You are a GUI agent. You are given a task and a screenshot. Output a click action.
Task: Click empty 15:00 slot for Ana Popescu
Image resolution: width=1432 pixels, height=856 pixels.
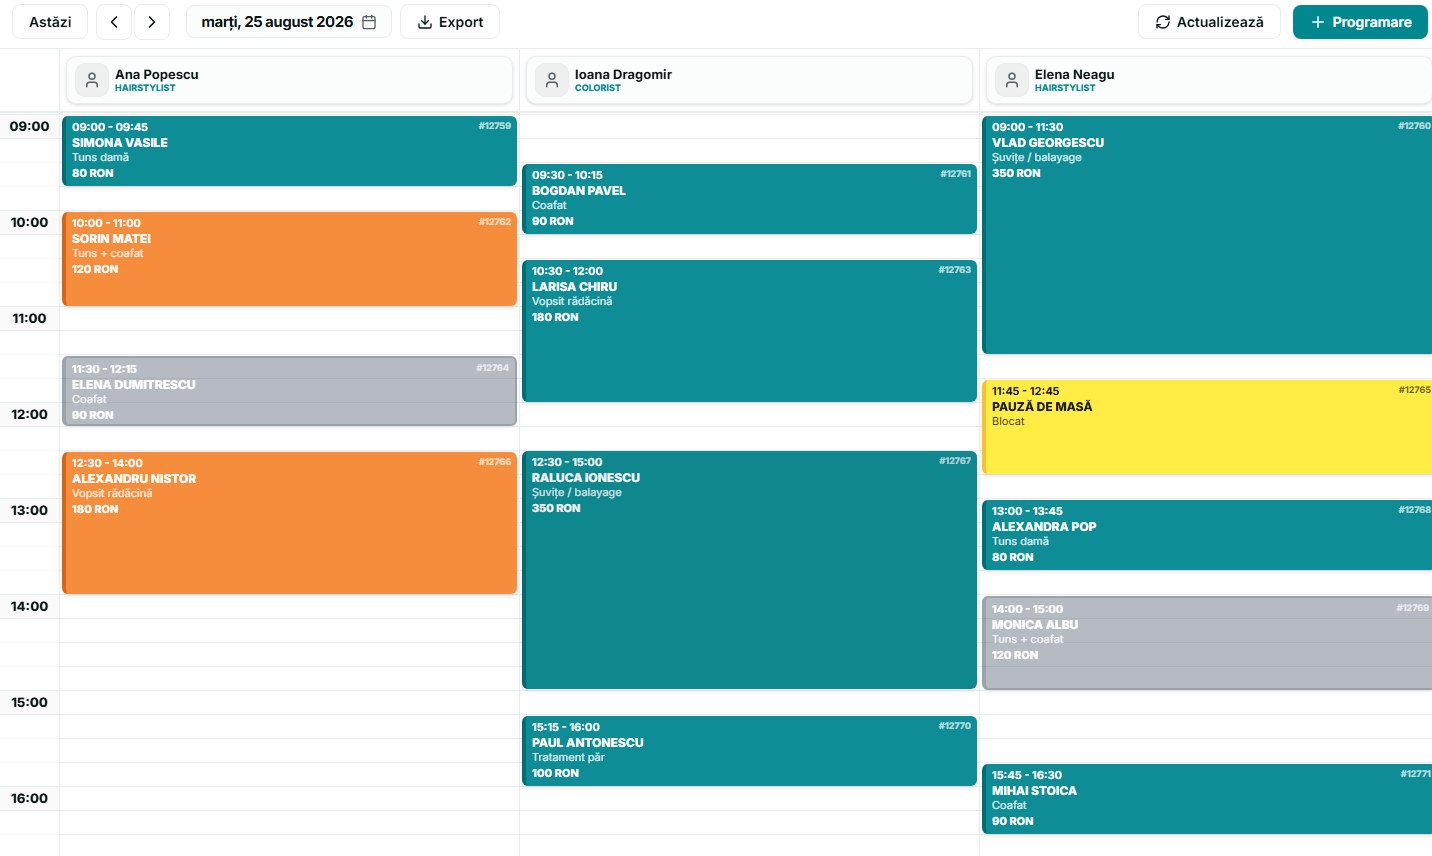pos(290,703)
